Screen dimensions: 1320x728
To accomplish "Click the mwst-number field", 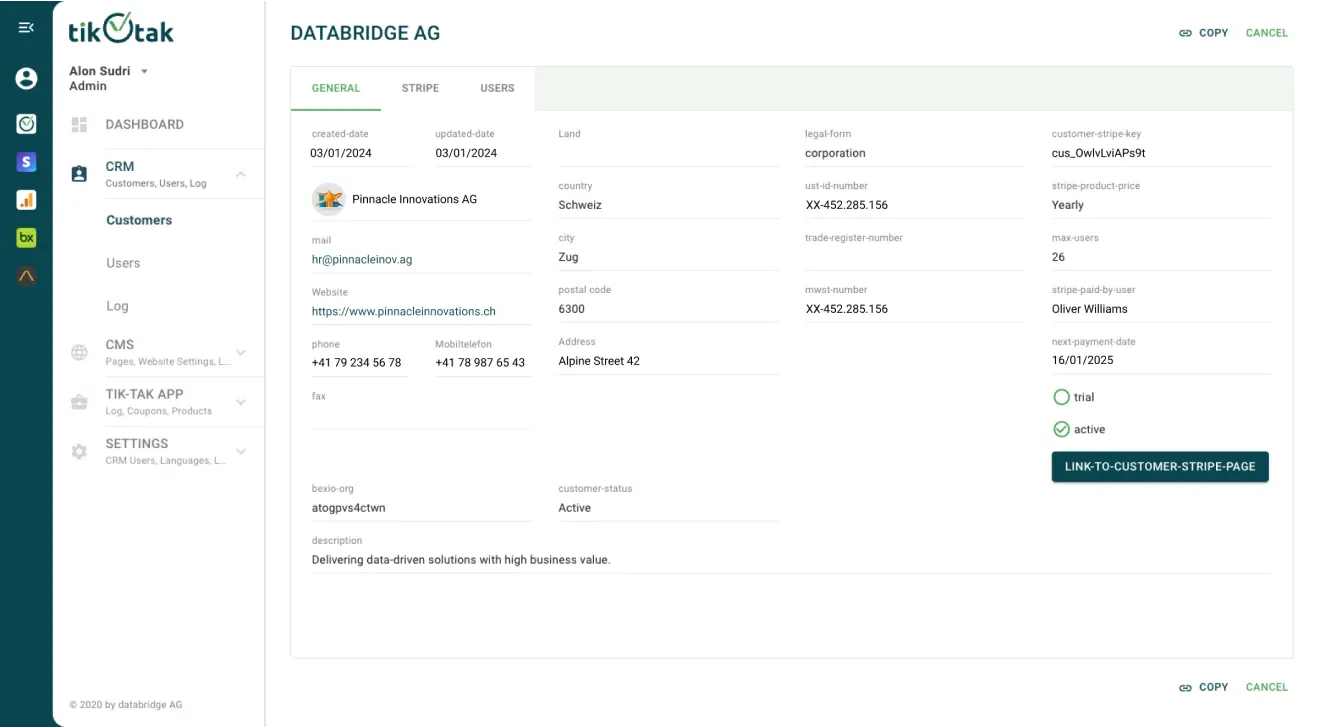I will tap(915, 302).
